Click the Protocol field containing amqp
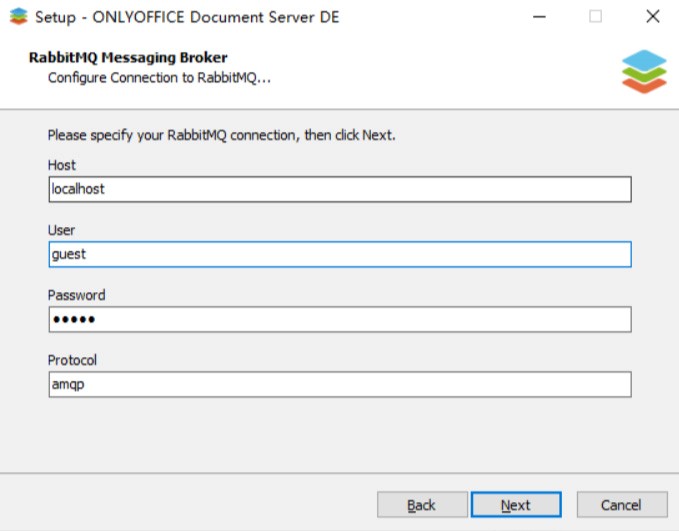The image size is (679, 531). coord(340,384)
